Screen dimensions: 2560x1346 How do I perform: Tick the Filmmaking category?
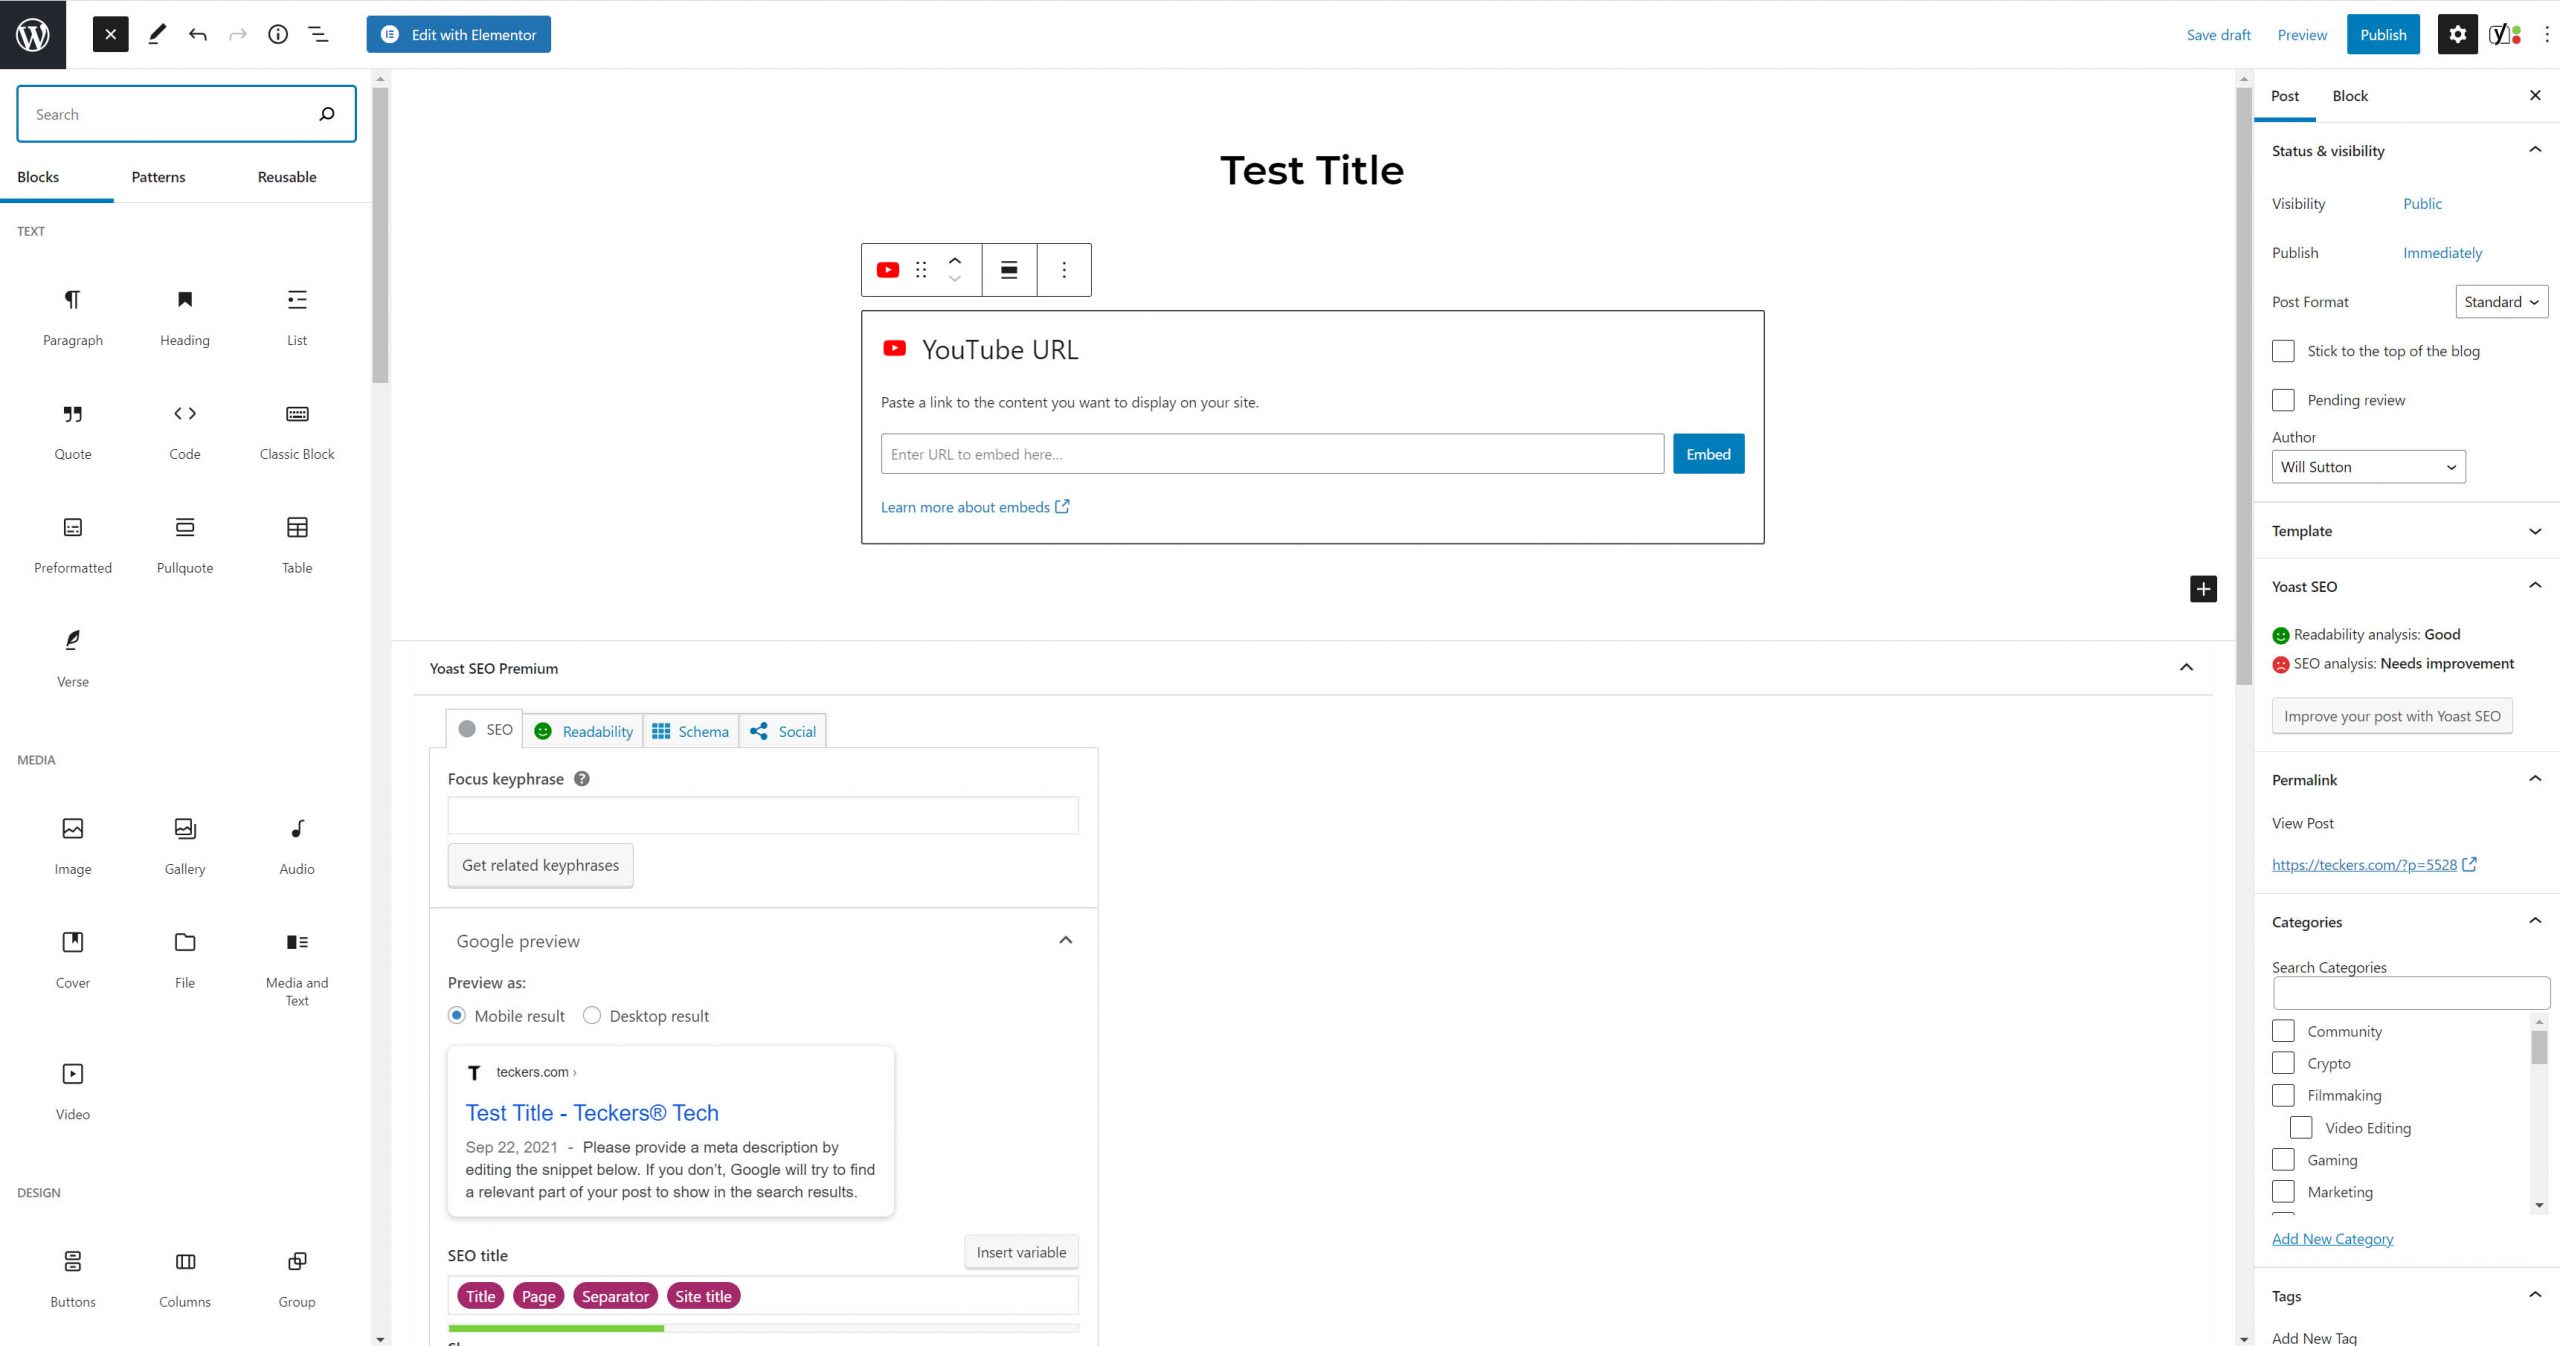[x=2283, y=1095]
